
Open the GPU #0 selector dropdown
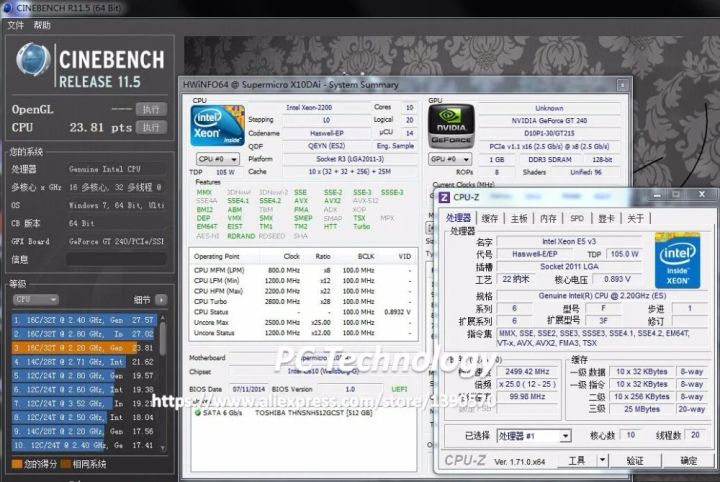(450, 159)
